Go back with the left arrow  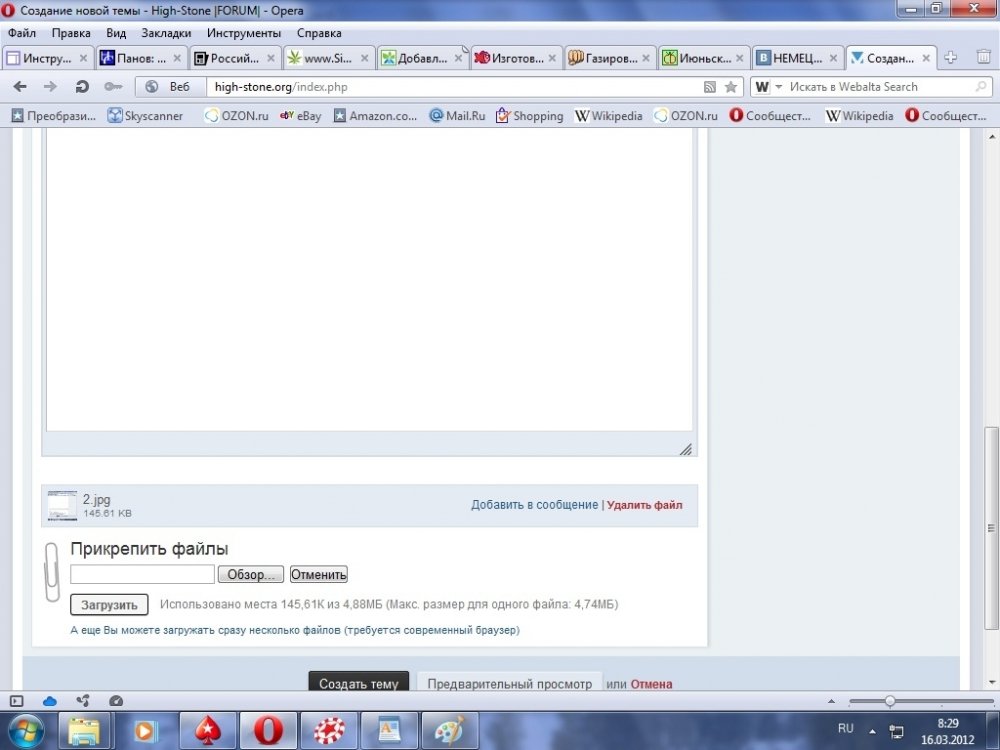pos(20,87)
